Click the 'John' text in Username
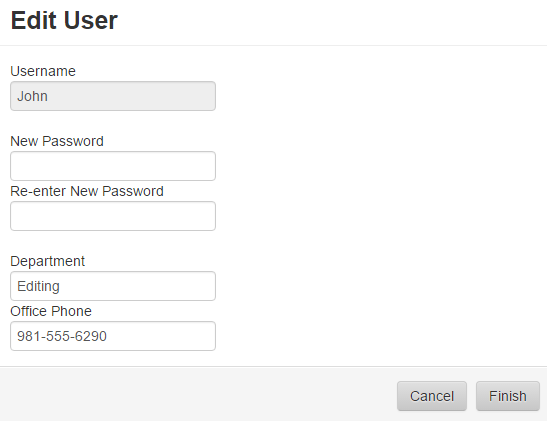 tap(32, 96)
